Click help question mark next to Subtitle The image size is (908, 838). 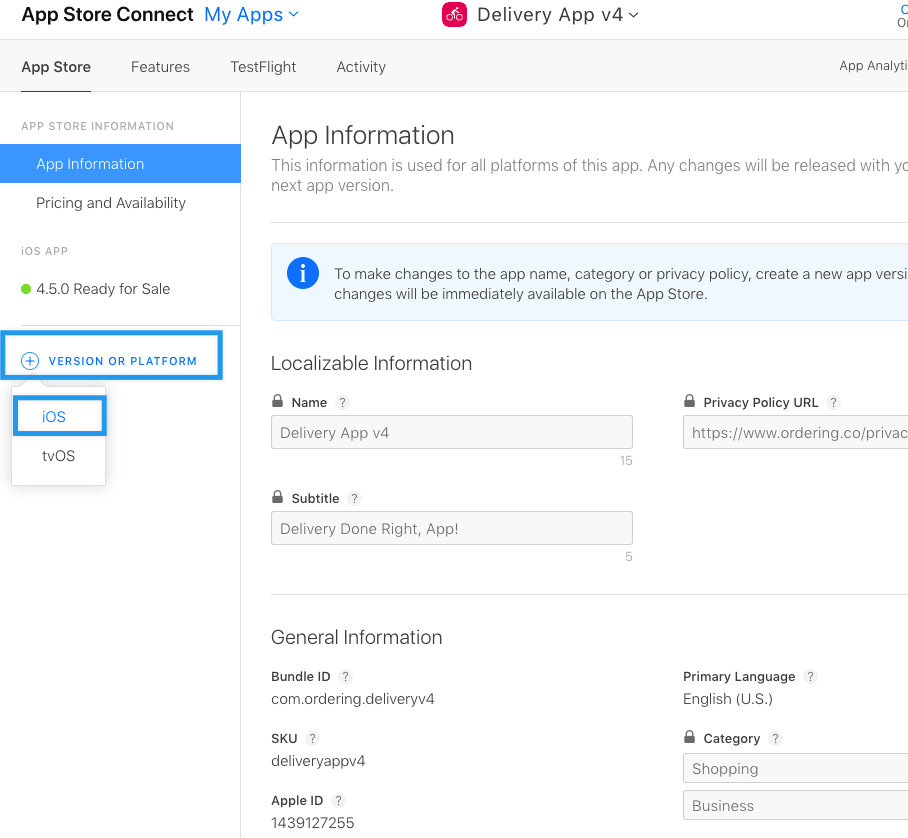point(354,499)
